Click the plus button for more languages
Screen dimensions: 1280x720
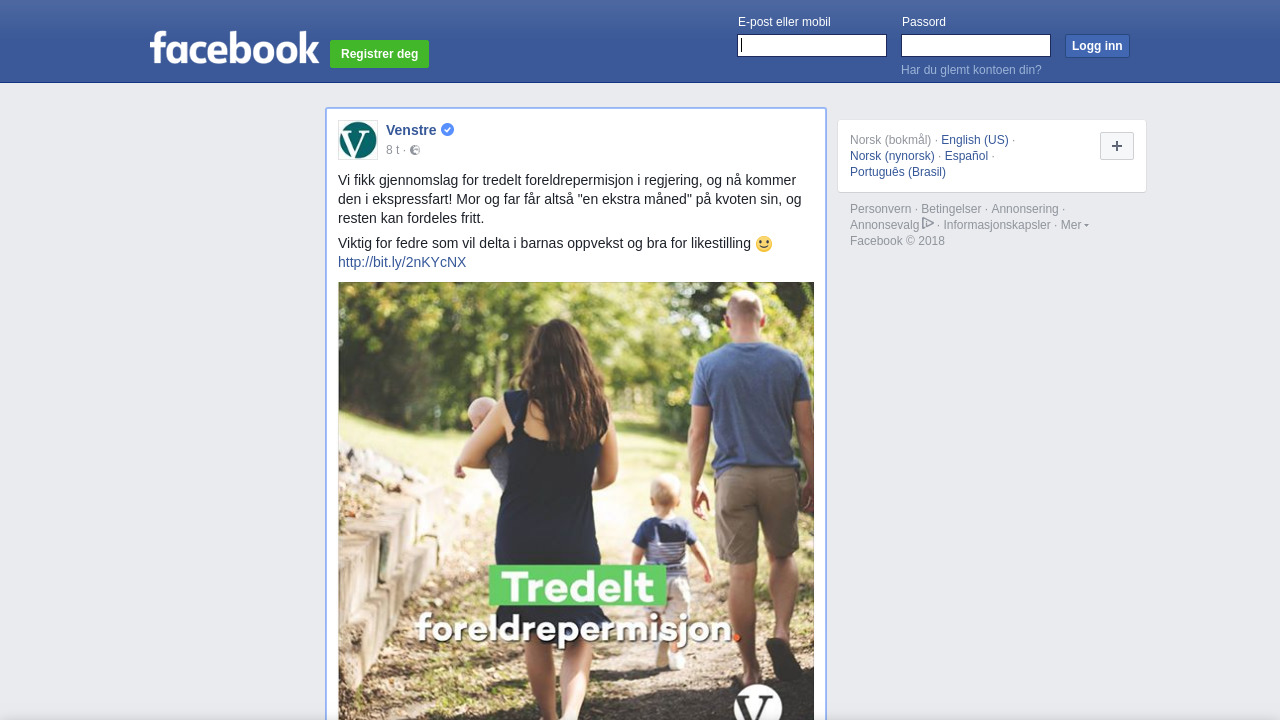(x=1117, y=146)
